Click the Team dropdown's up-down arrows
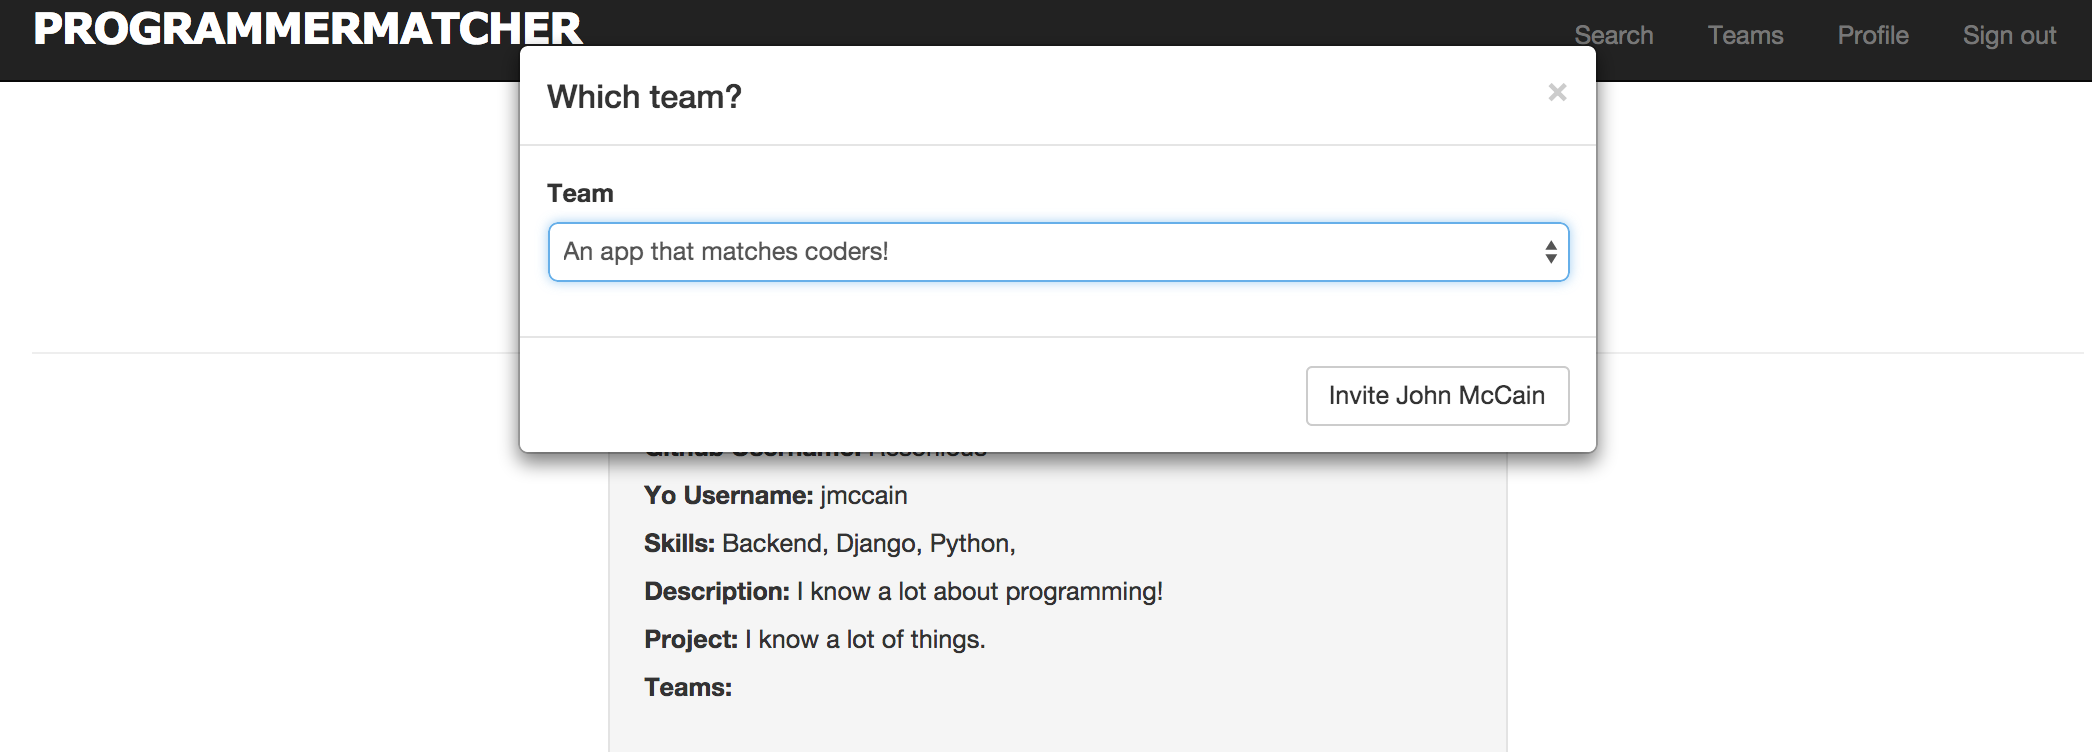This screenshot has height=752, width=2092. tap(1550, 252)
